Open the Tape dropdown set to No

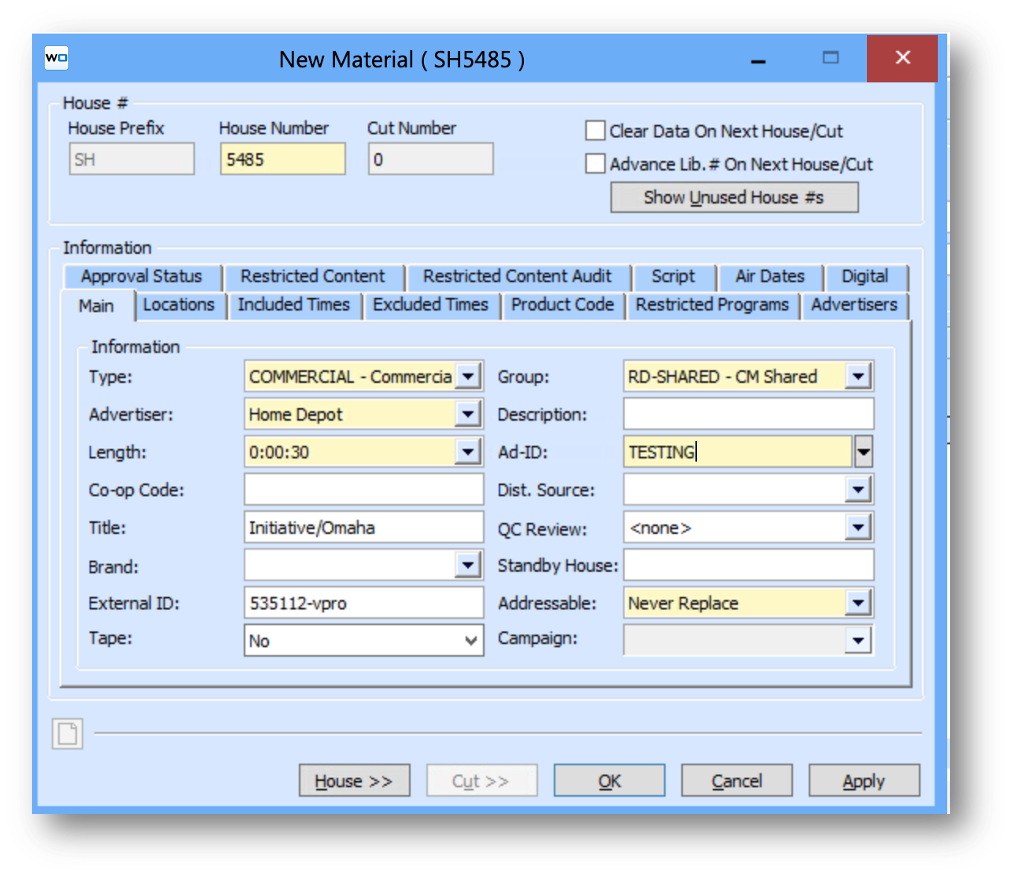coord(471,640)
